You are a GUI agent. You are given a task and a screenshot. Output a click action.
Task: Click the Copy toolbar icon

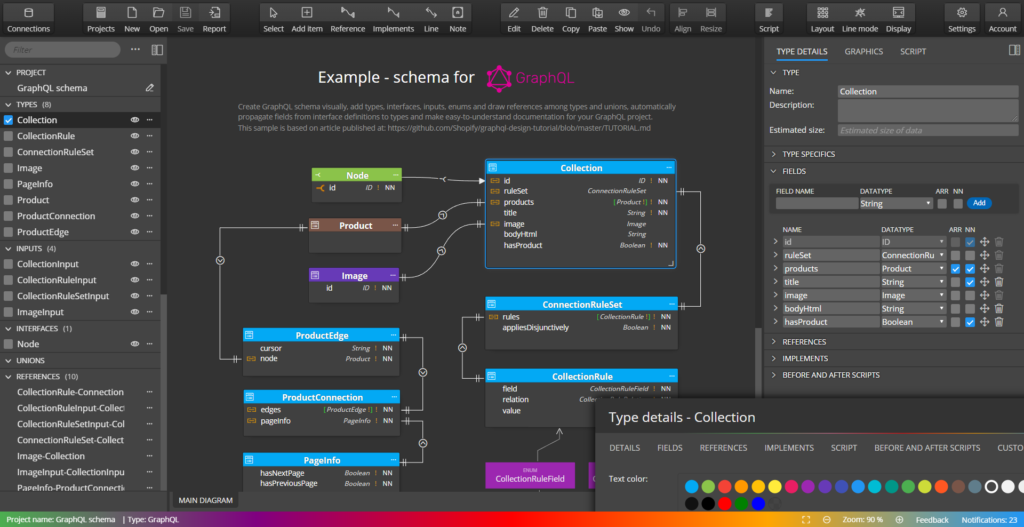(571, 19)
